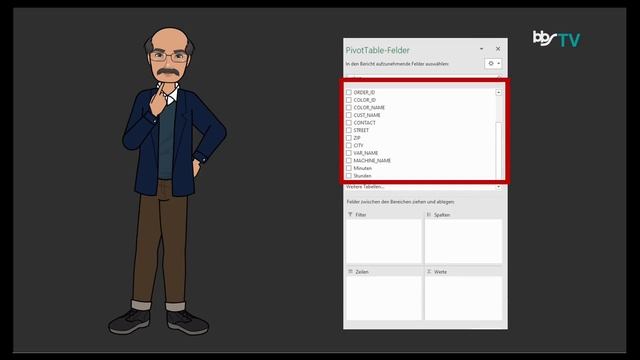Click the Werte area box
The image size is (640, 360).
click(x=463, y=298)
